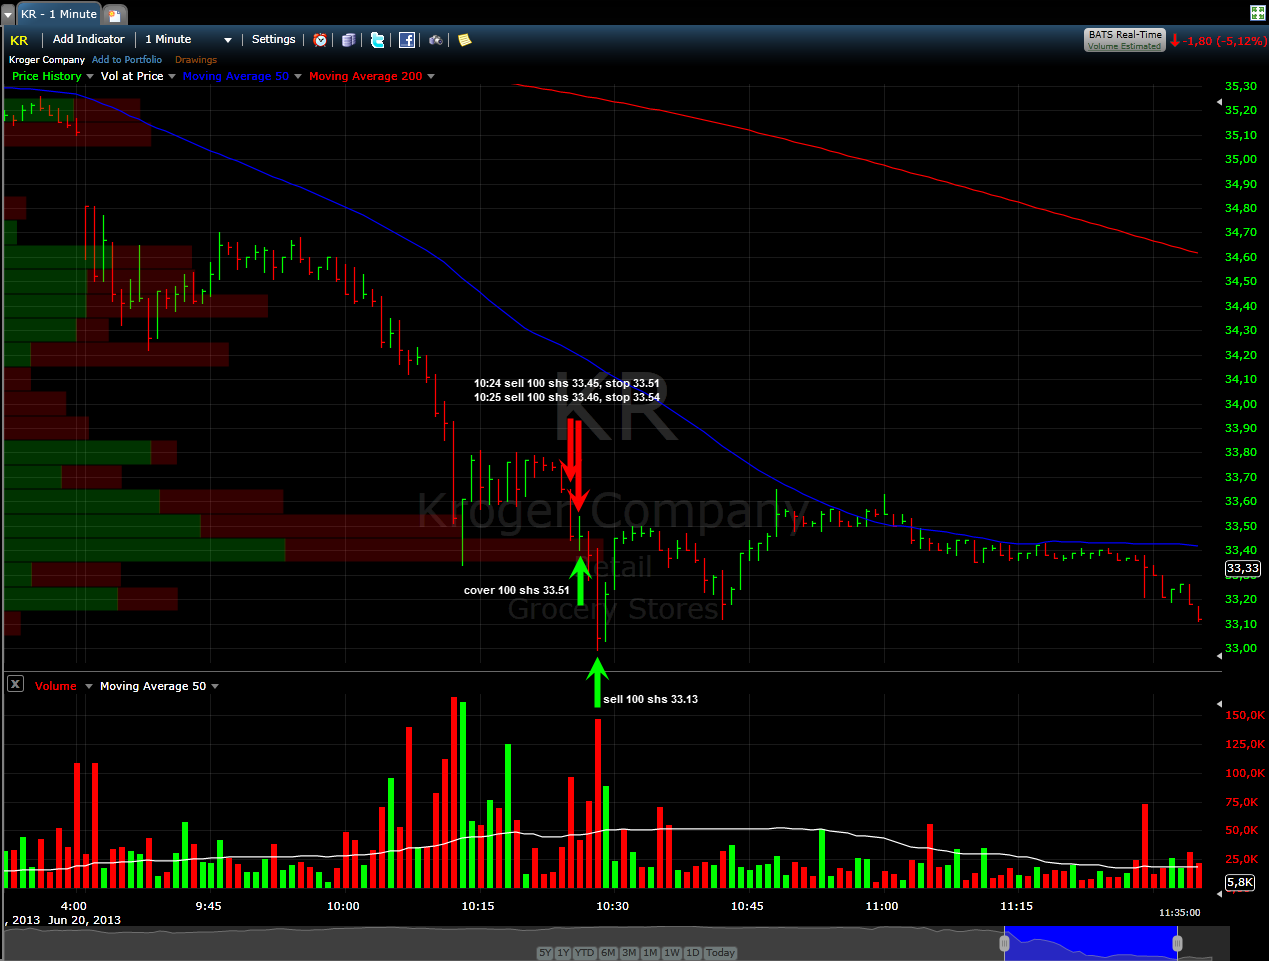Click the Add to Portfolio link
The image size is (1269, 962).
(127, 60)
